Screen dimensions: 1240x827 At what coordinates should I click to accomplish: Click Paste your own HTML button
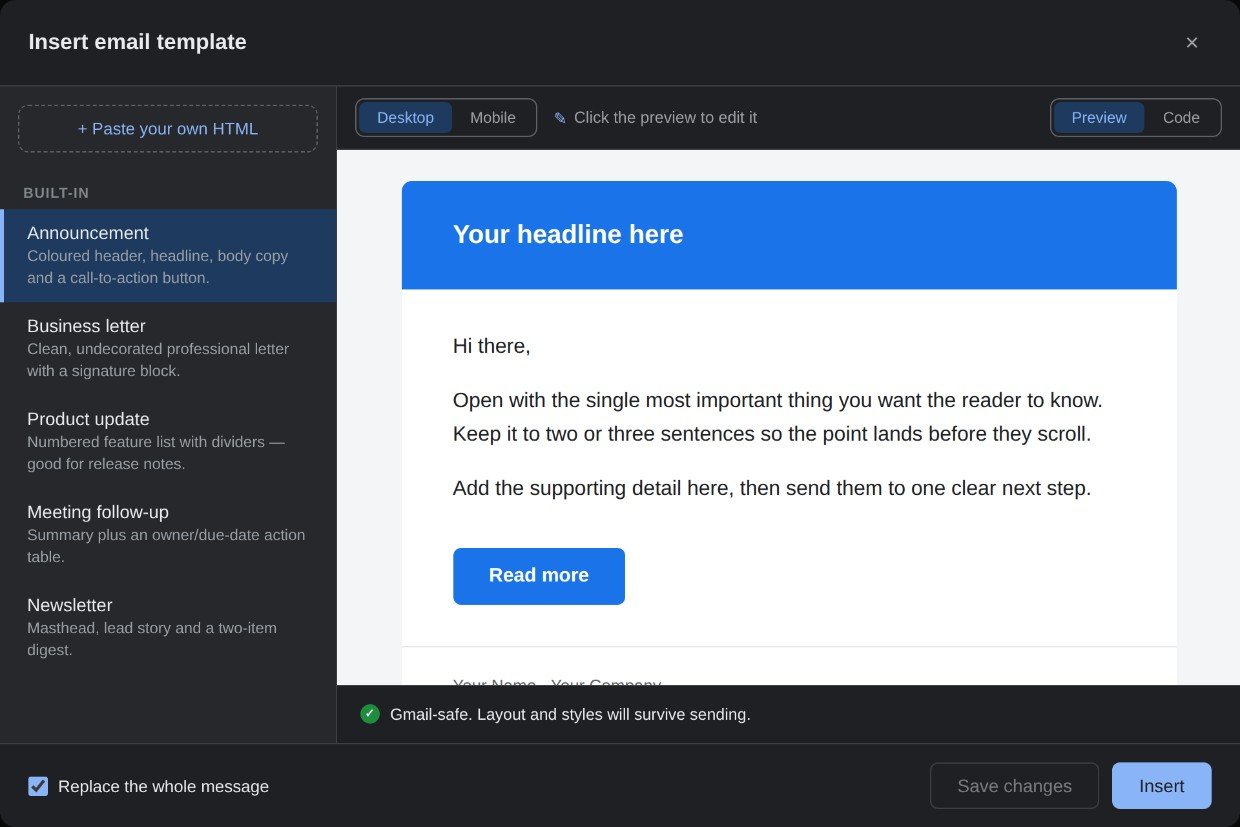[x=168, y=129]
